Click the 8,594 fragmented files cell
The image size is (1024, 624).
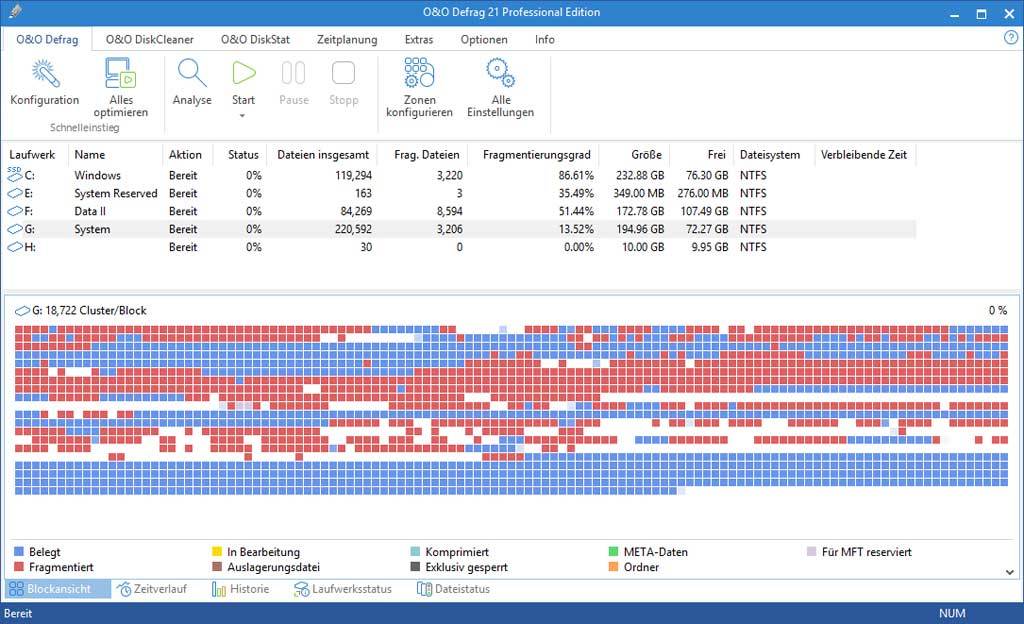tap(449, 211)
